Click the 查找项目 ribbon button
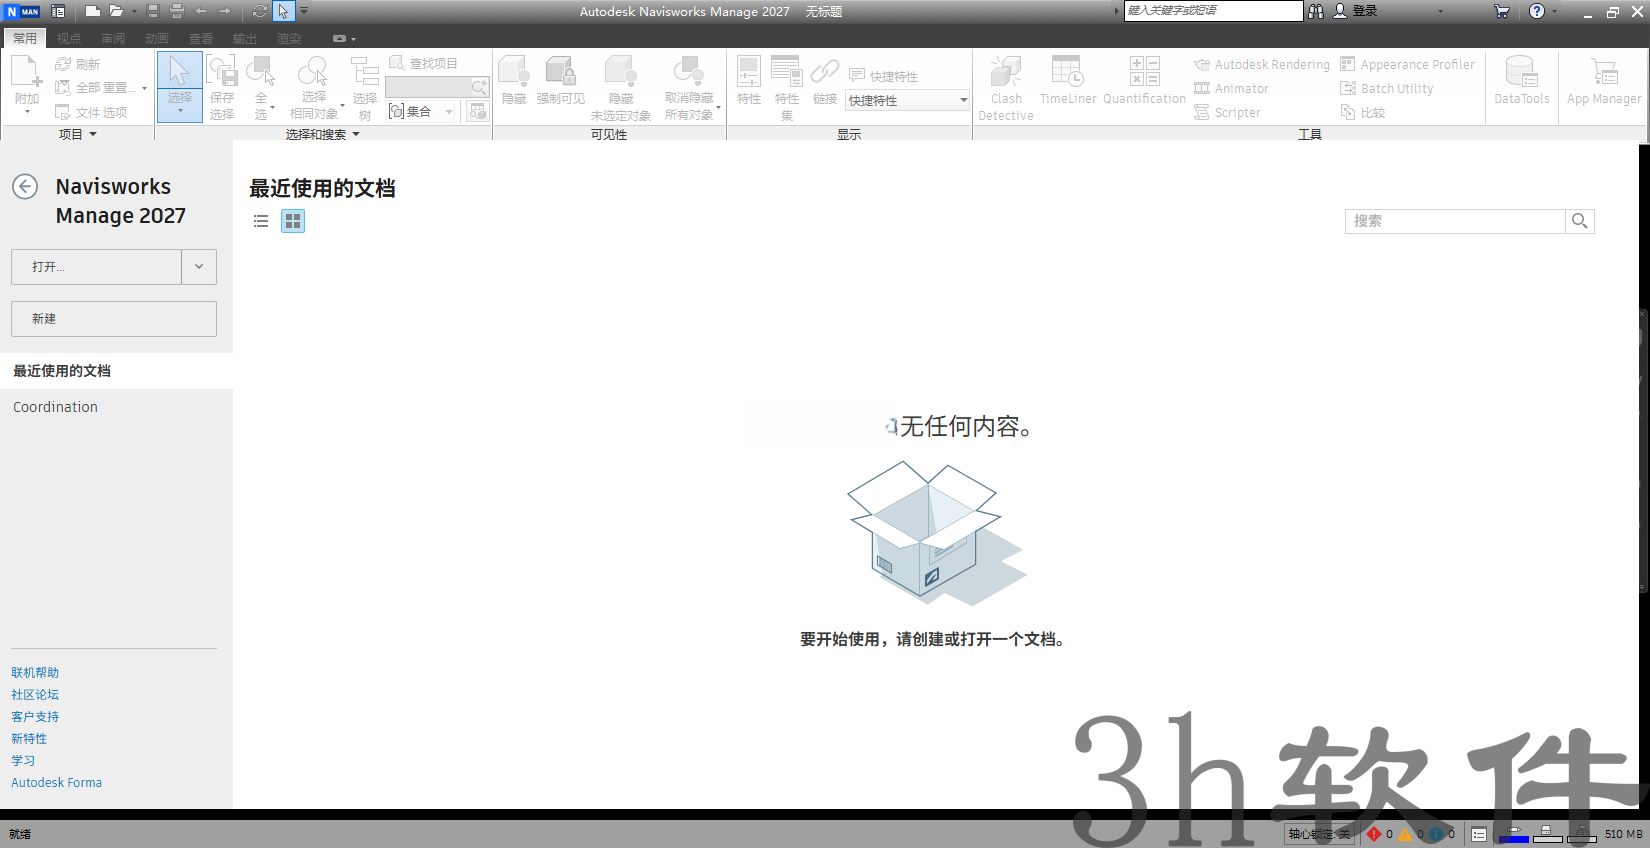Screen dimensions: 1650x848 click(x=423, y=63)
